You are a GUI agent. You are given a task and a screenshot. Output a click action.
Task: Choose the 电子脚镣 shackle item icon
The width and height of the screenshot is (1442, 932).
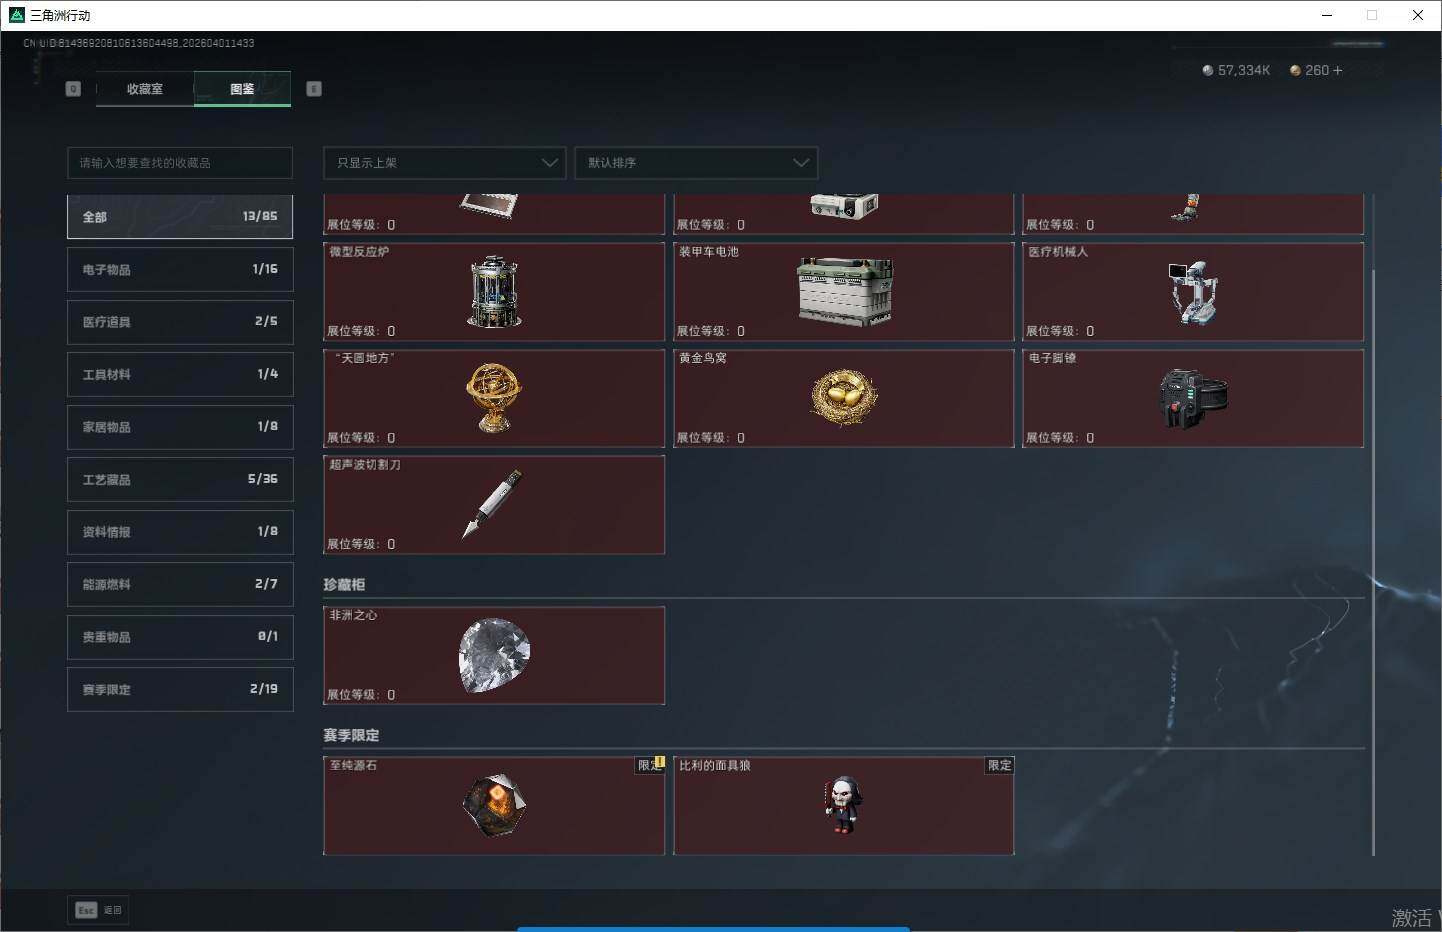pyautogui.click(x=1193, y=398)
